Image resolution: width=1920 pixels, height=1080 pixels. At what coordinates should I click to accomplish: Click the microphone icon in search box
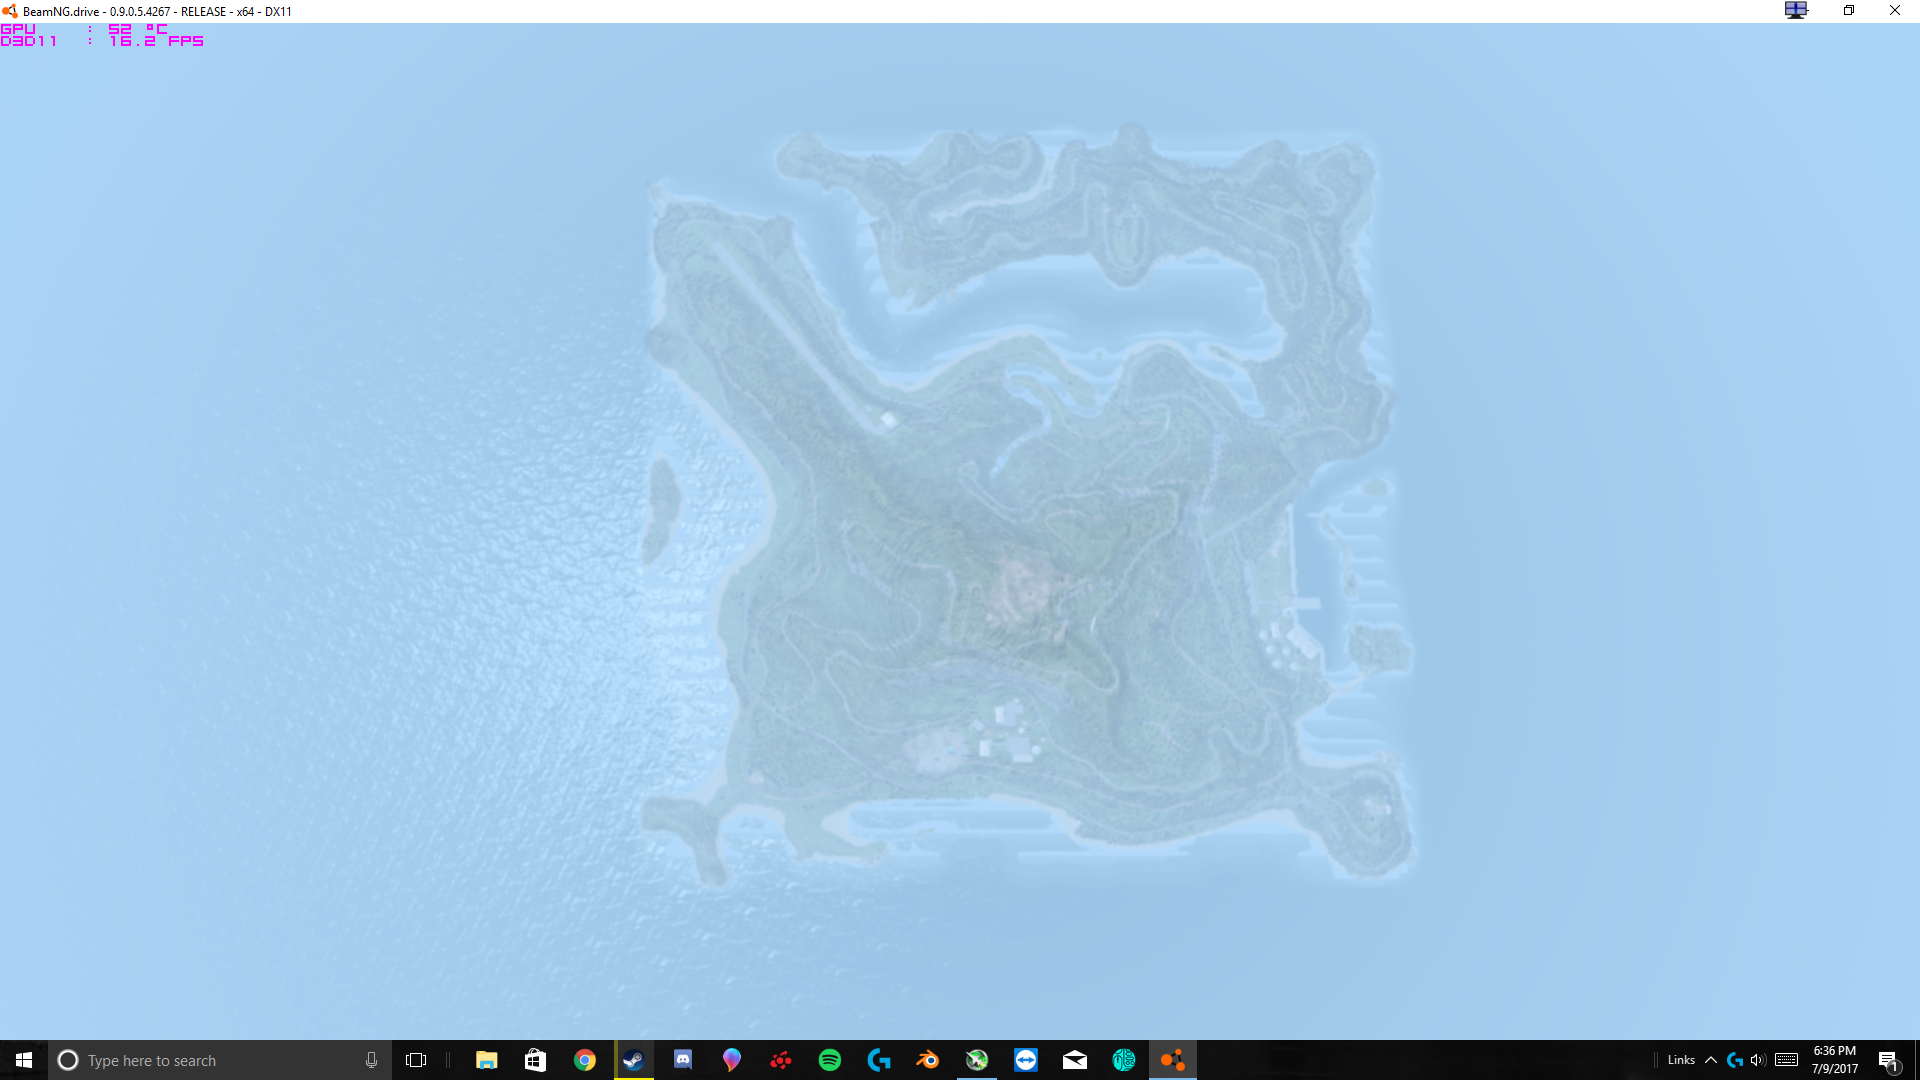(x=371, y=1060)
